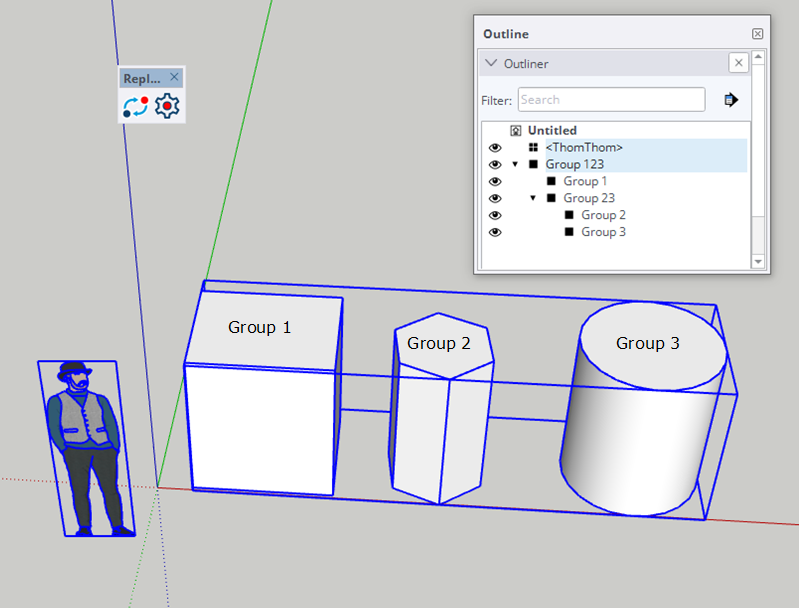
Task: Open the Outliner details menu arrow icon
Action: (x=731, y=100)
